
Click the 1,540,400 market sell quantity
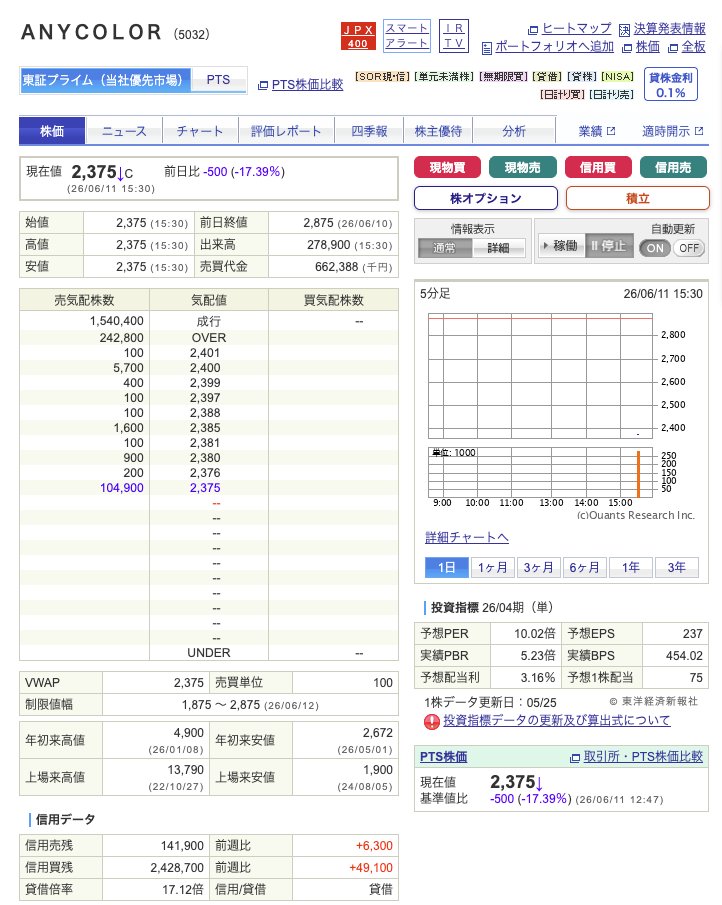(117, 321)
